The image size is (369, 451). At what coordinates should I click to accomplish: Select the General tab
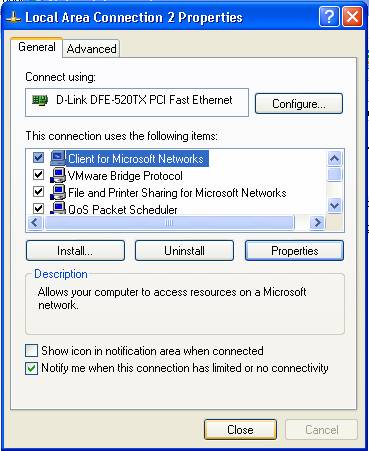[x=37, y=47]
